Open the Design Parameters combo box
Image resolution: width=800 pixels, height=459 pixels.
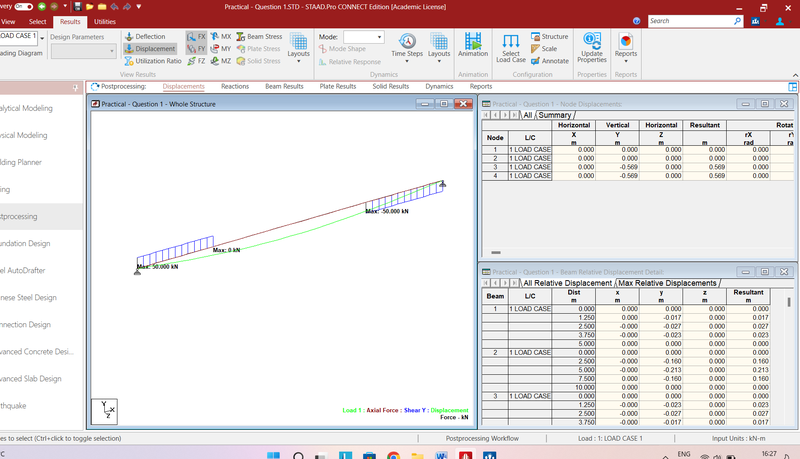pyautogui.click(x=83, y=50)
